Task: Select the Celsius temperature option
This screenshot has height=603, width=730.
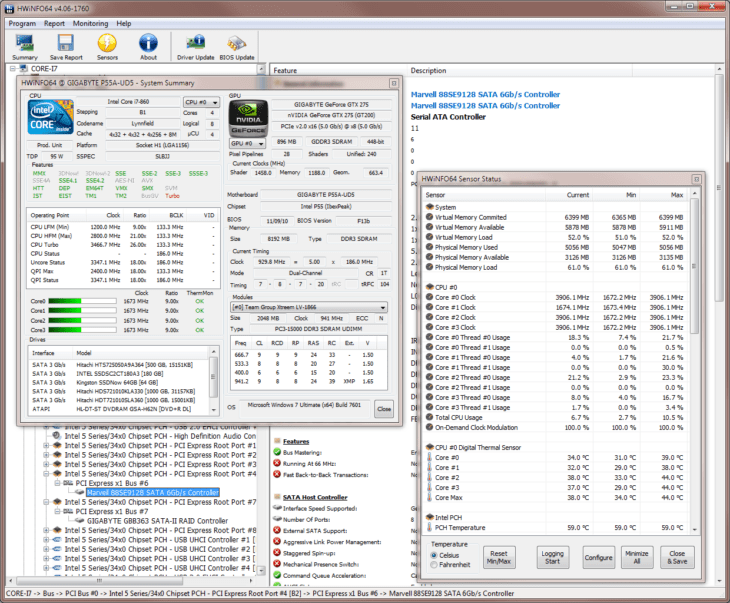Action: [434, 555]
